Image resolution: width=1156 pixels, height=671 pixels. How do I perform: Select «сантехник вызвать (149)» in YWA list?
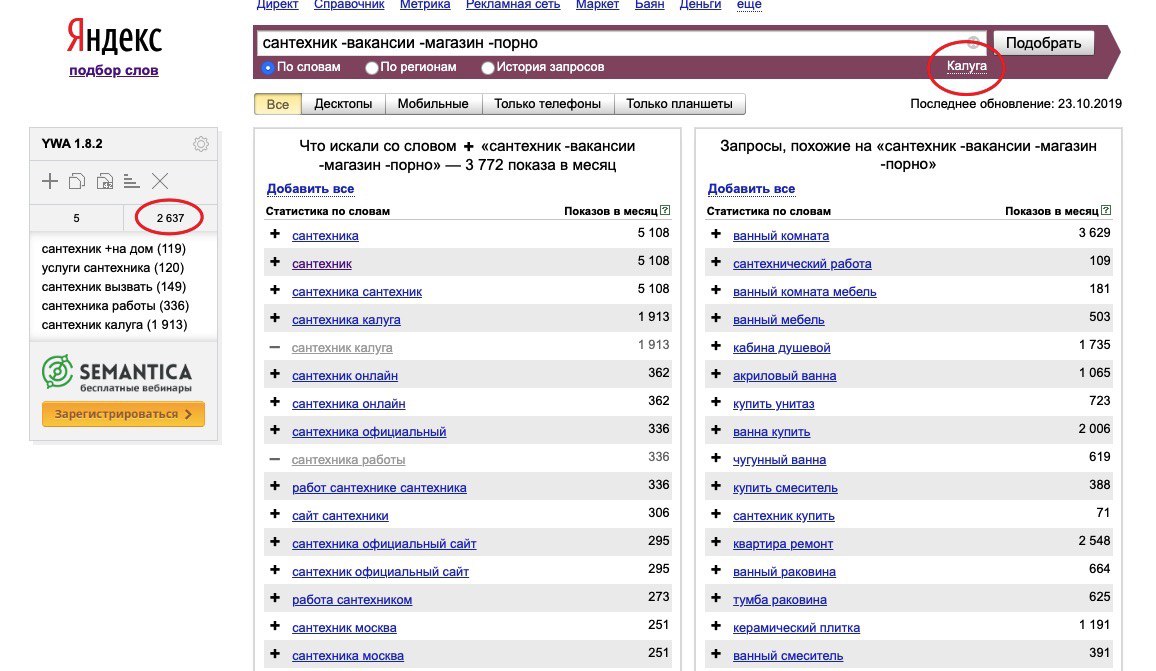click(114, 287)
